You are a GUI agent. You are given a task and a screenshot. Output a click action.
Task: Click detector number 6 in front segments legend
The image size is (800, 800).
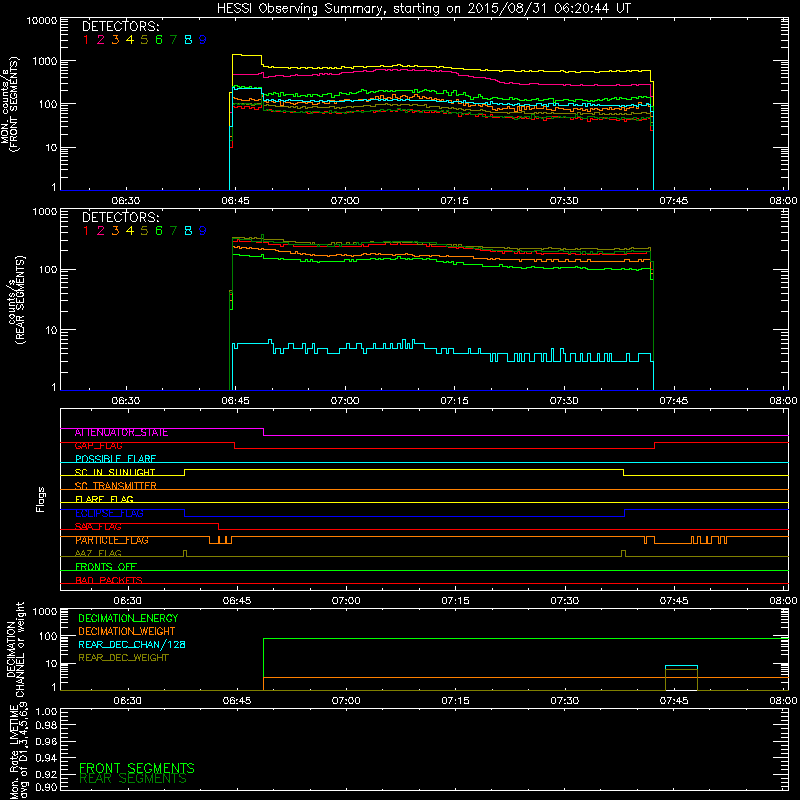coord(159,40)
